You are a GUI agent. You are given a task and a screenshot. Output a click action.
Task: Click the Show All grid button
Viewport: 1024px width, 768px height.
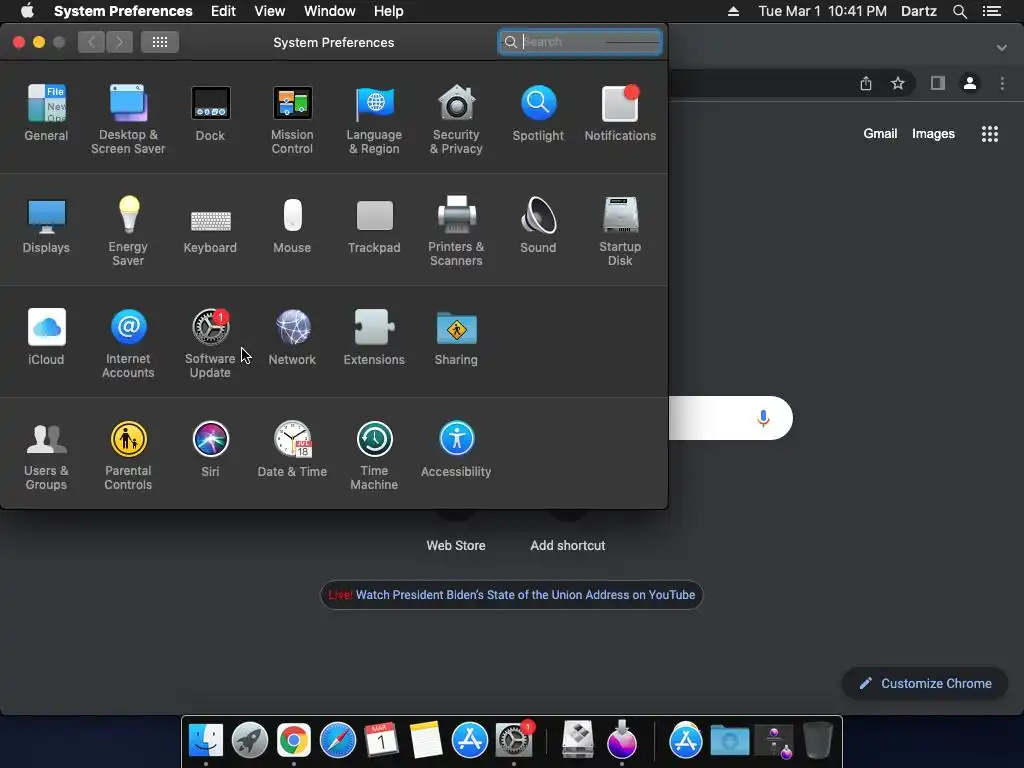160,42
